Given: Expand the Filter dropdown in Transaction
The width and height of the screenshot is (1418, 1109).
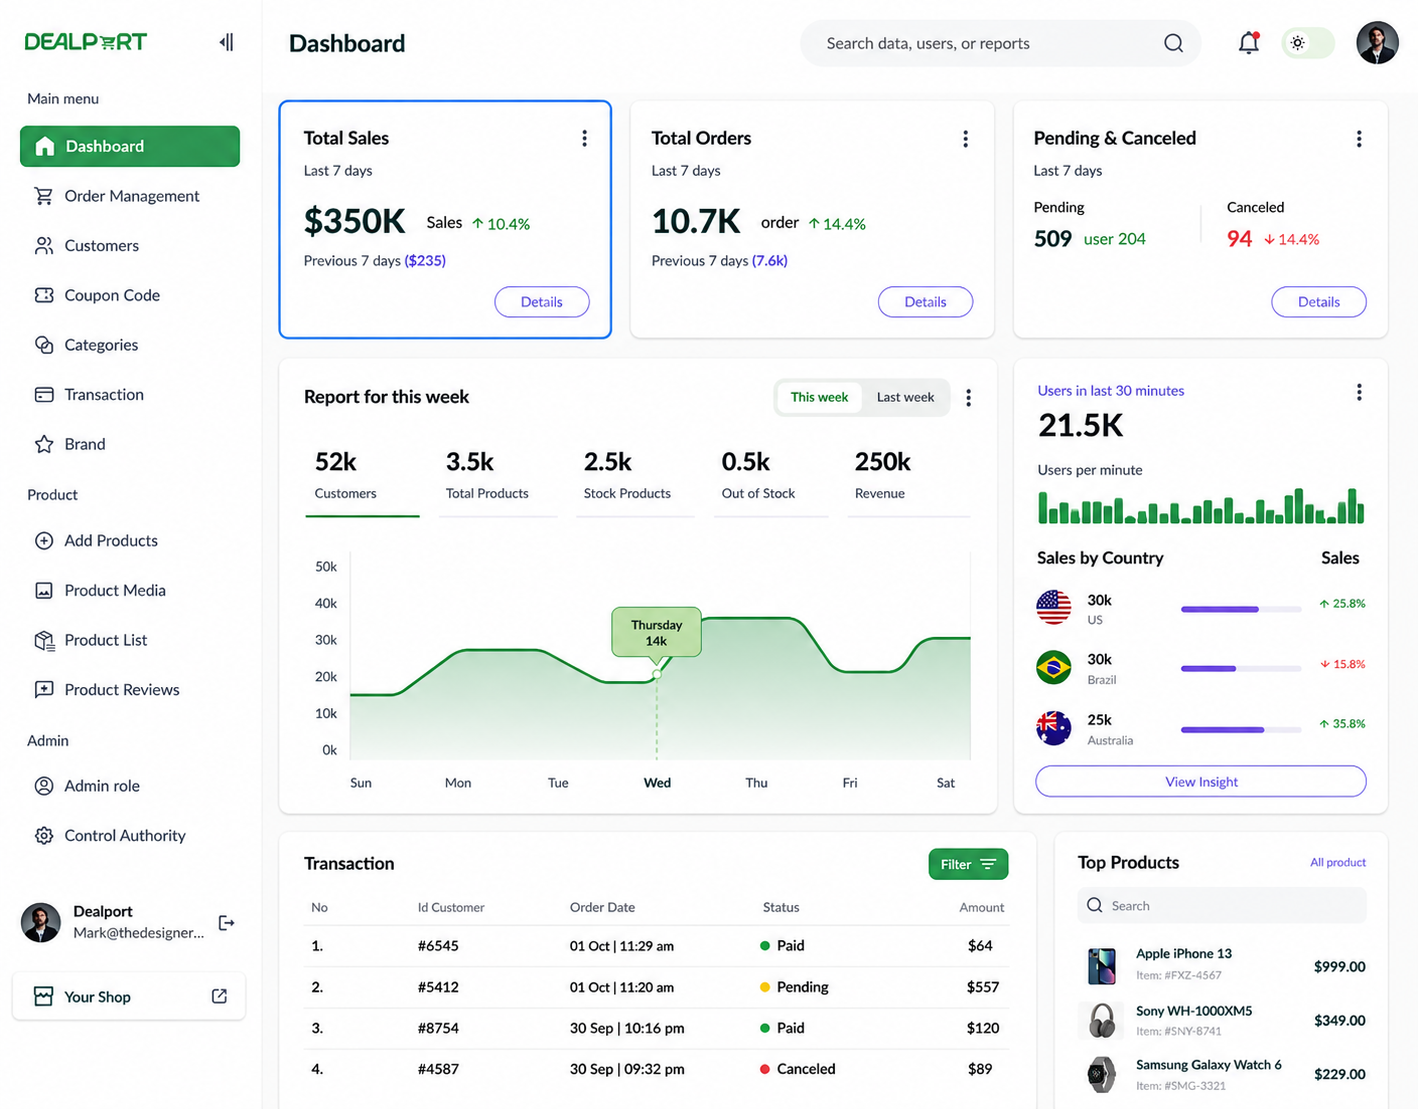Looking at the screenshot, I should tap(968, 864).
